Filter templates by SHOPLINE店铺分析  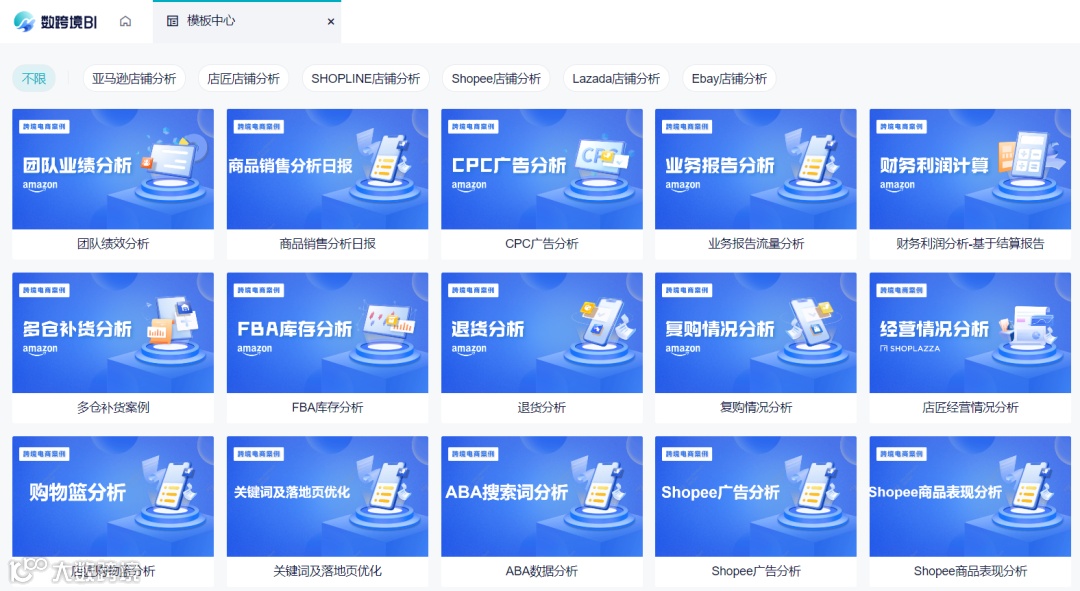(x=365, y=77)
